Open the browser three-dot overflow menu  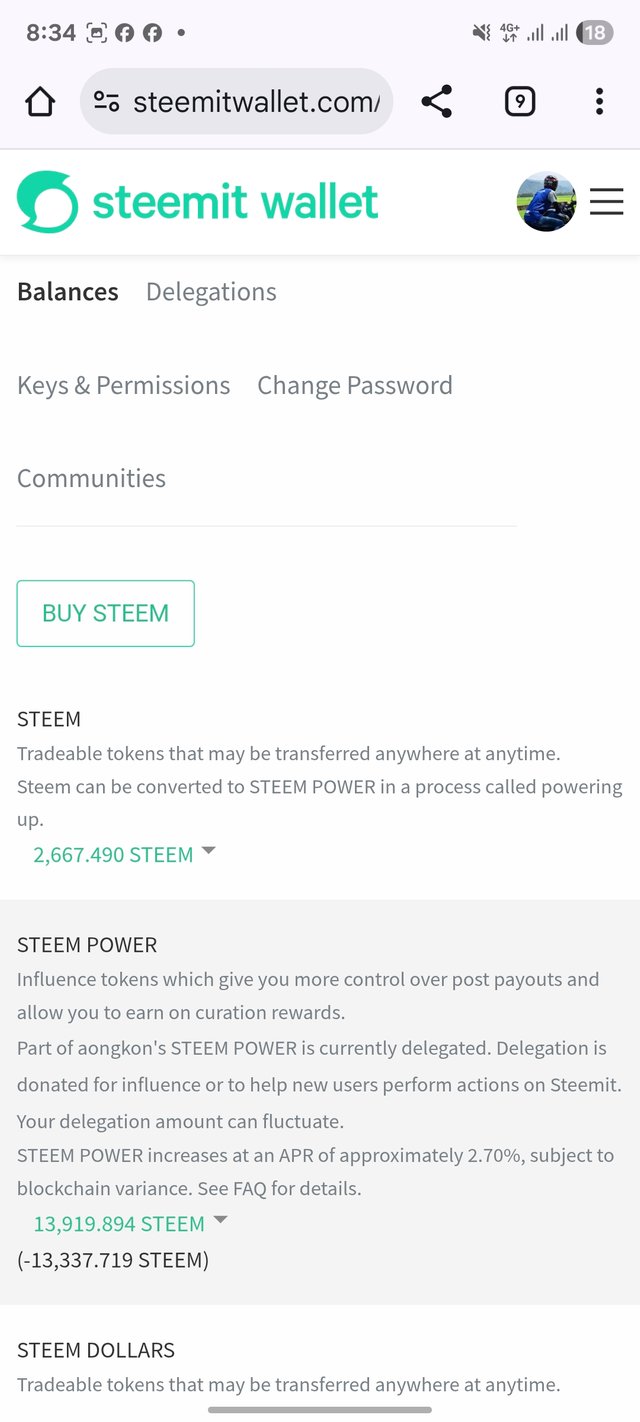point(599,101)
